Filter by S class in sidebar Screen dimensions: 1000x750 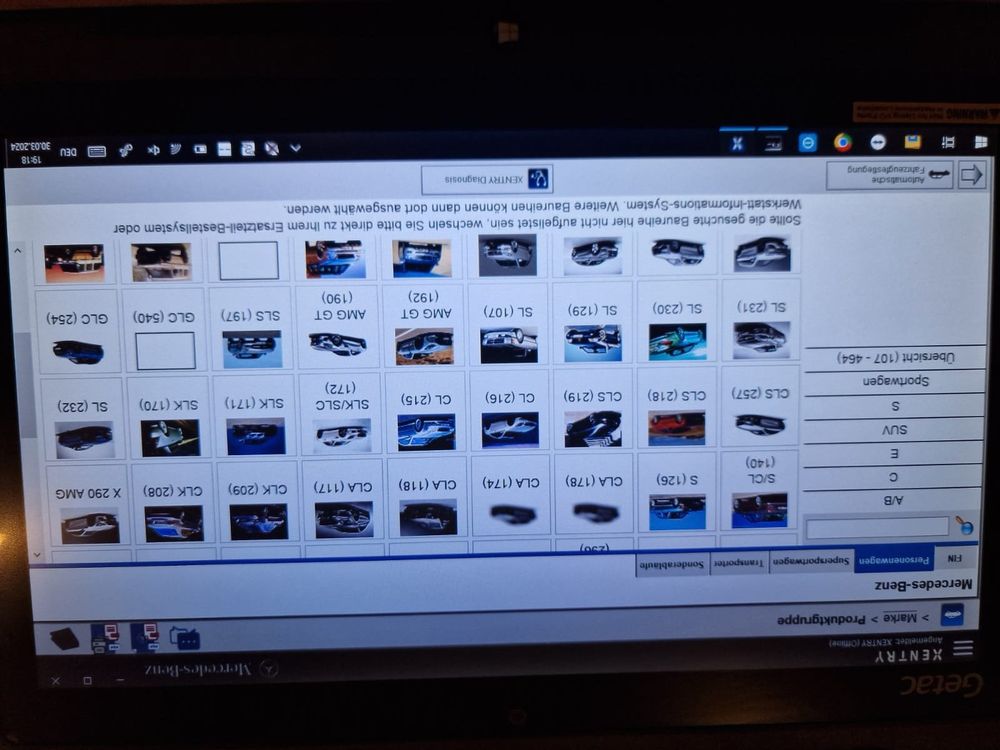895,406
